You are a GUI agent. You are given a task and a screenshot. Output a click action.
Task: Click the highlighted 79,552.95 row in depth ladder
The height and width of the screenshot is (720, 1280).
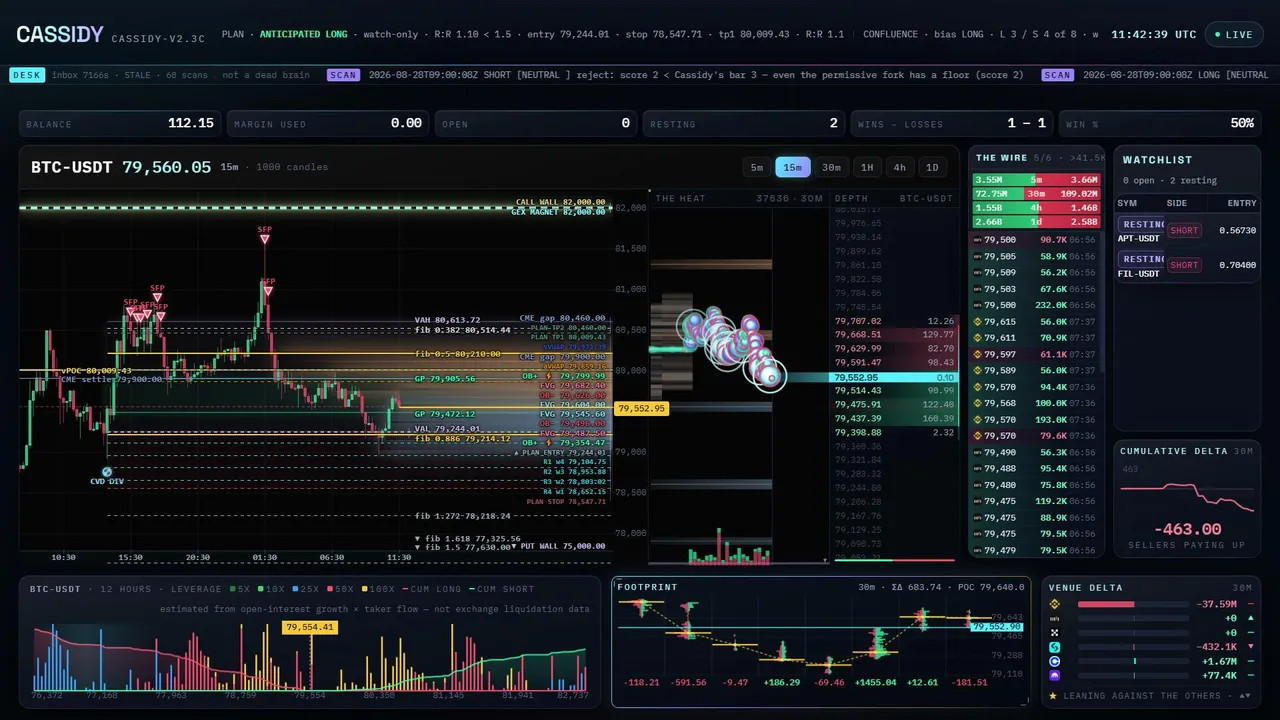[895, 377]
